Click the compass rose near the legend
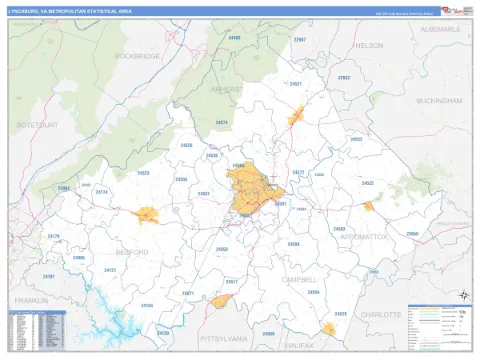480x360 pixels. point(464,295)
